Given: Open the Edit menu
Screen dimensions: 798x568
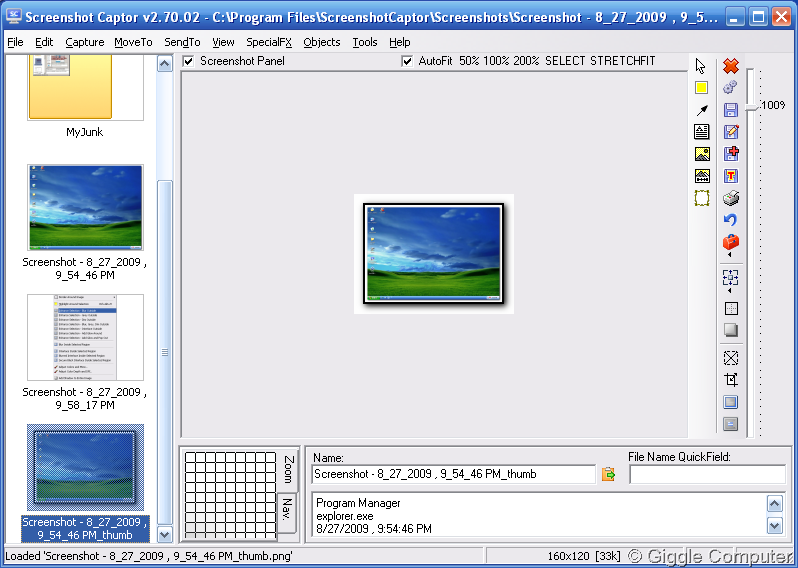Looking at the screenshot, I should pyautogui.click(x=44, y=42).
